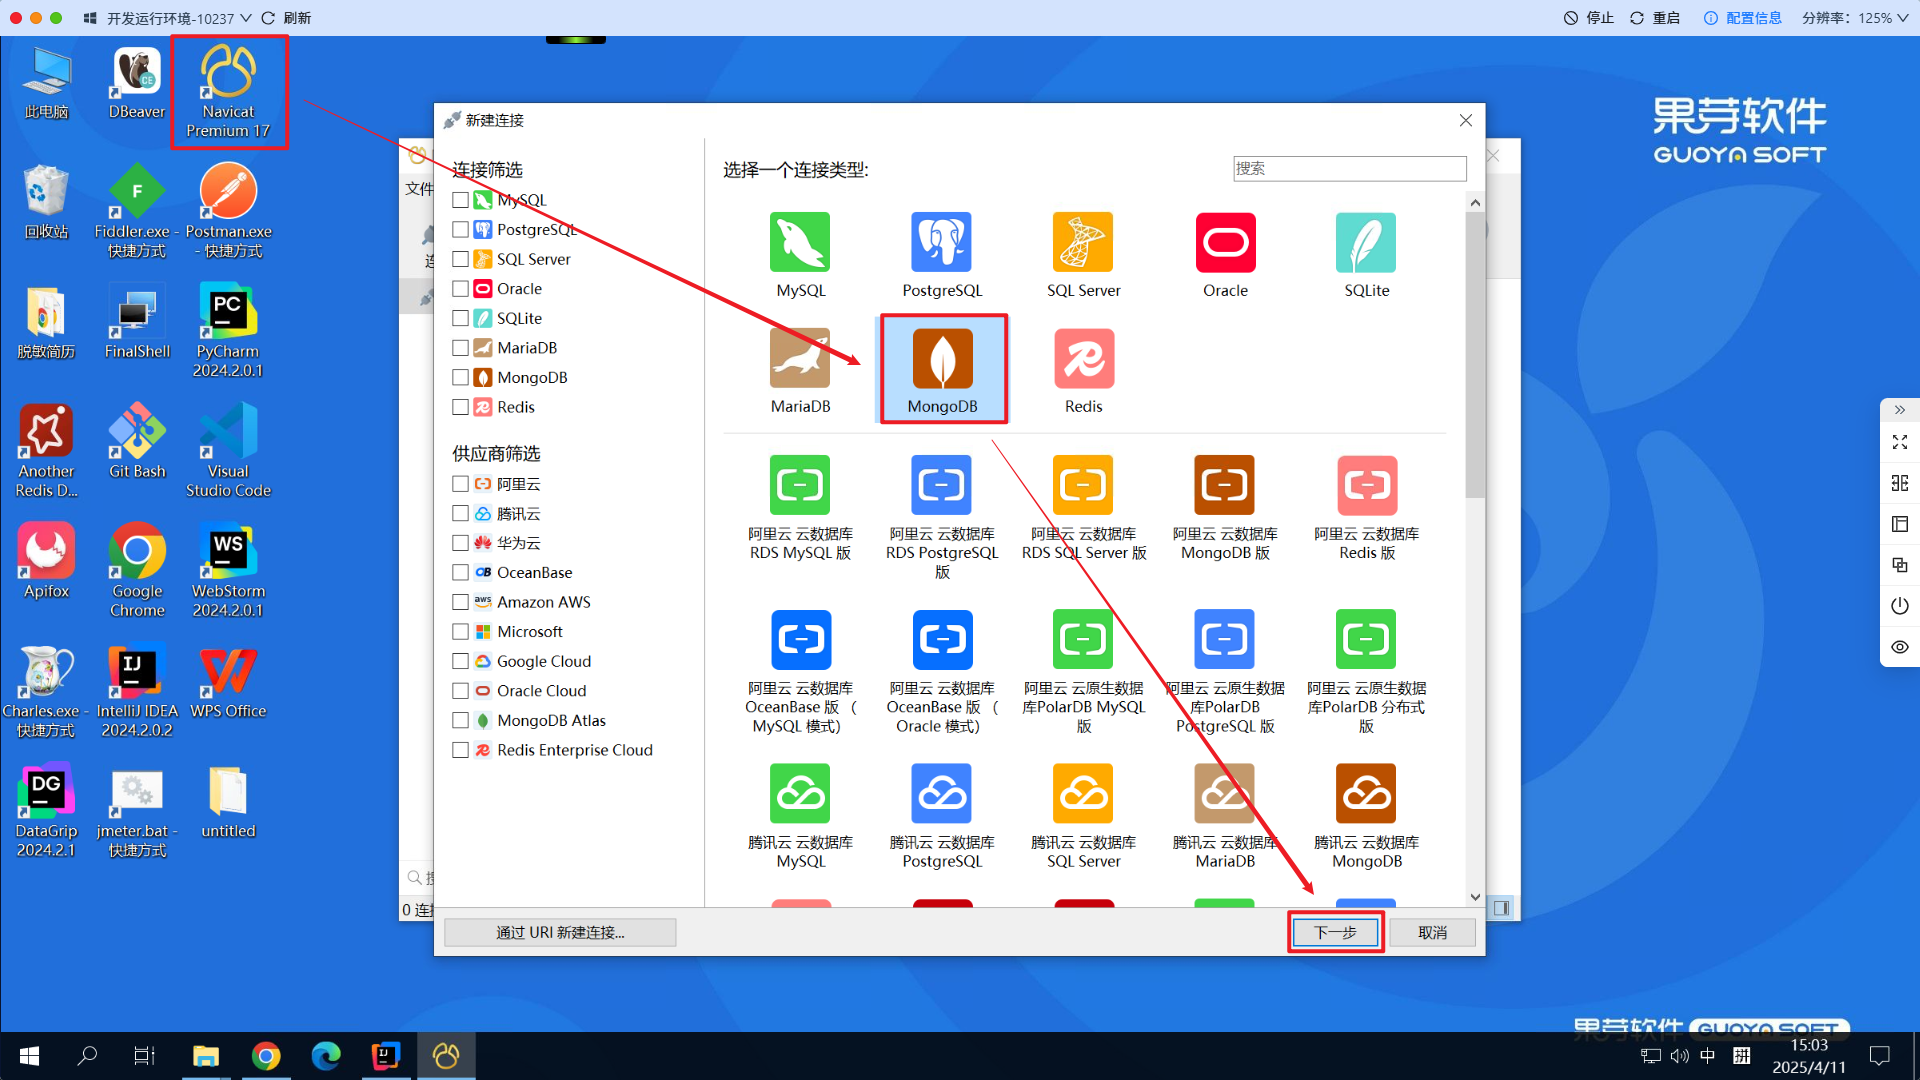Open the notification center icon

1880,1055
